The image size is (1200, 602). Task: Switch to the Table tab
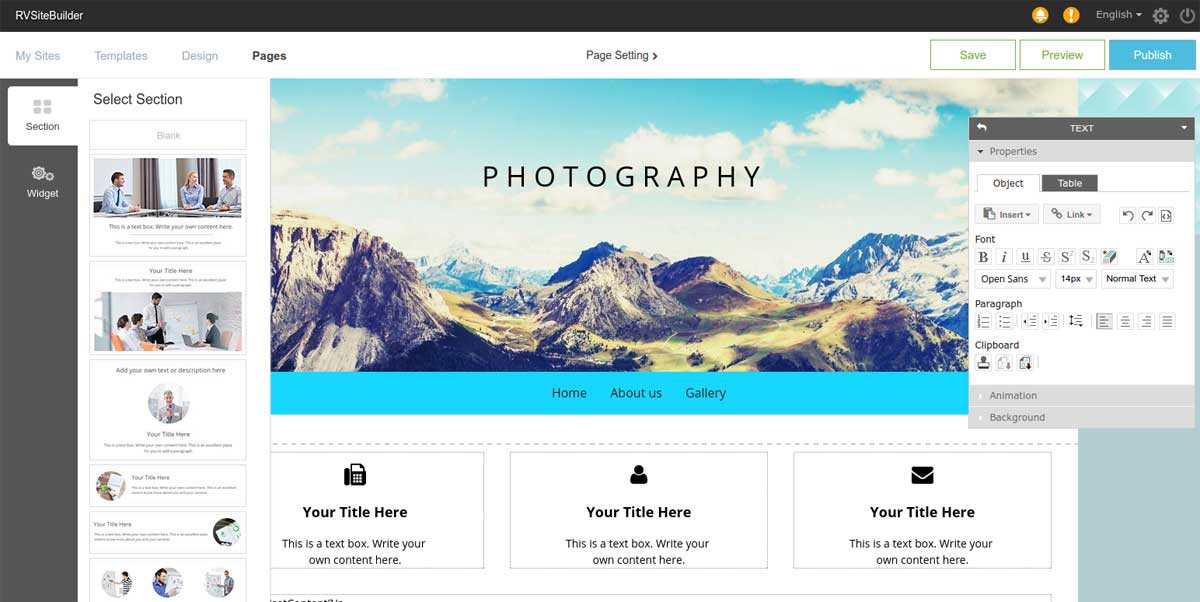1069,183
